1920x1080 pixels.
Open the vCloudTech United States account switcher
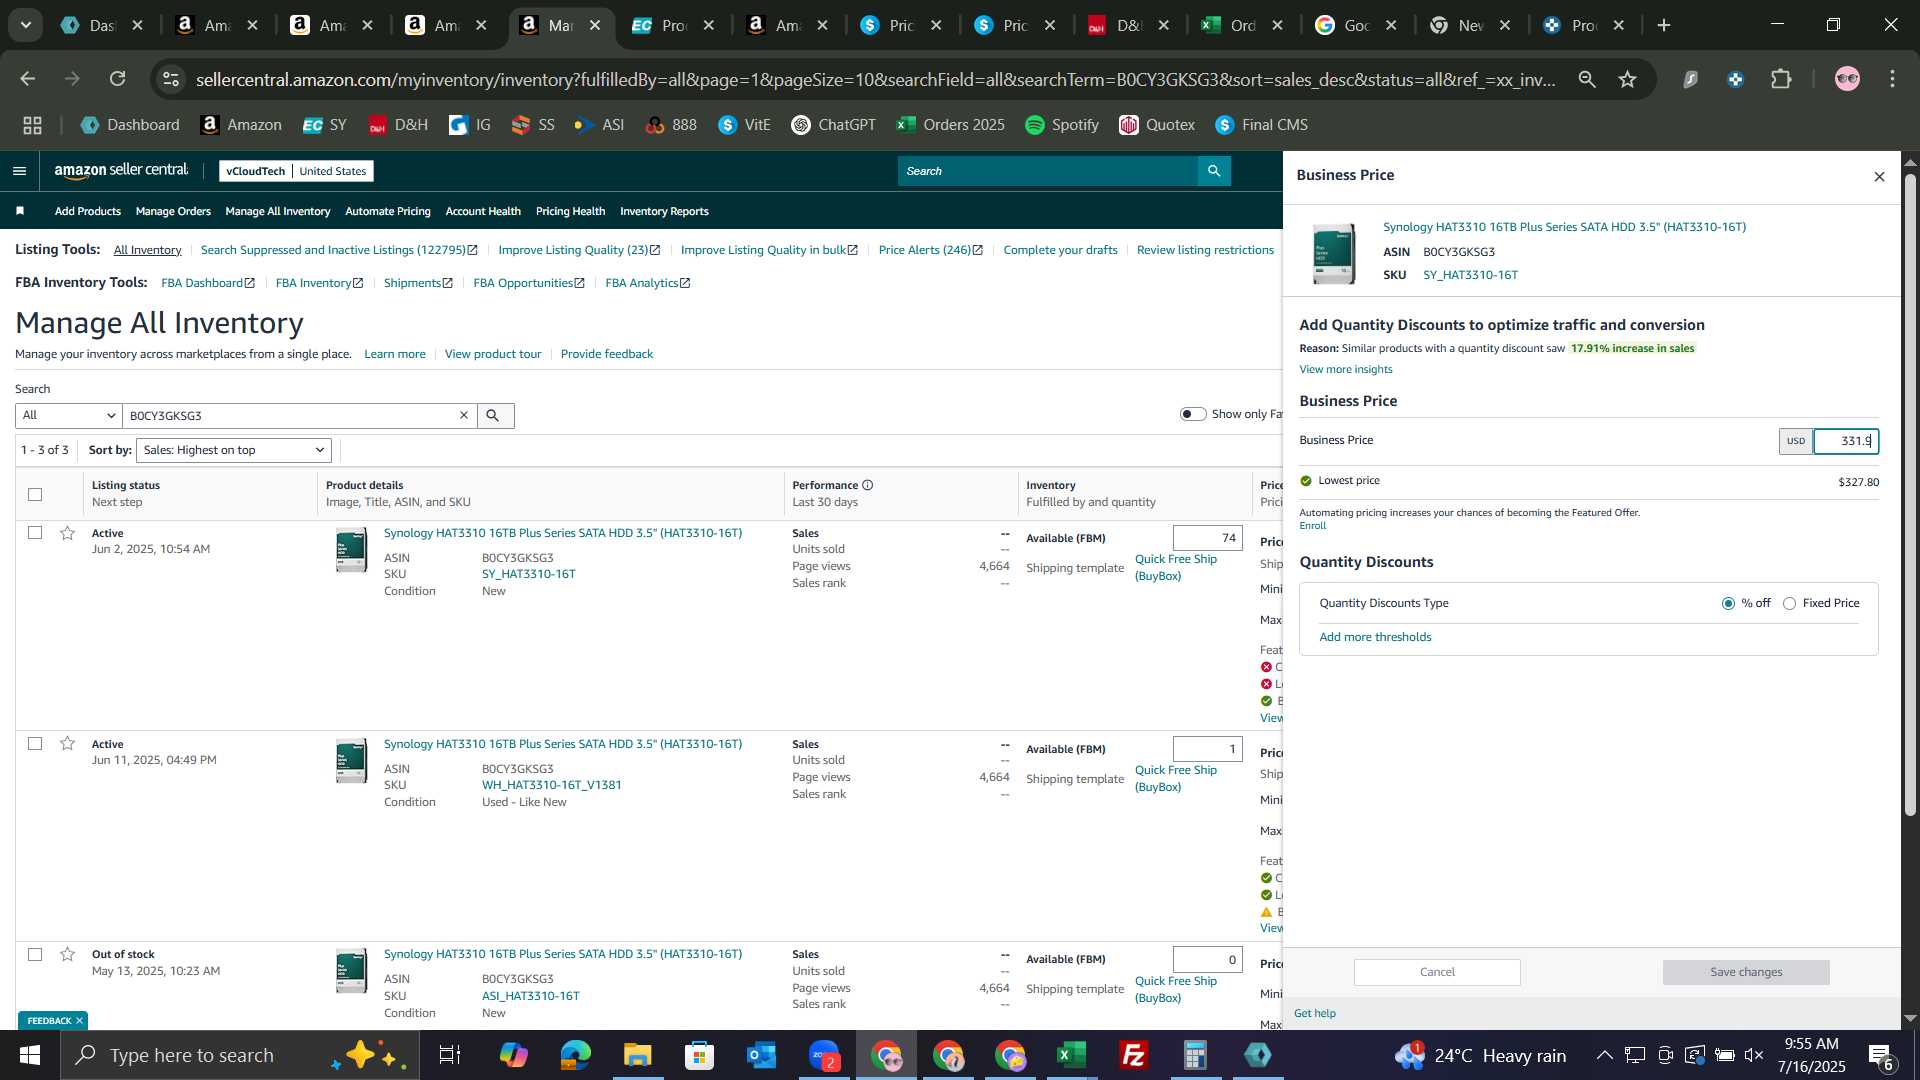point(296,171)
